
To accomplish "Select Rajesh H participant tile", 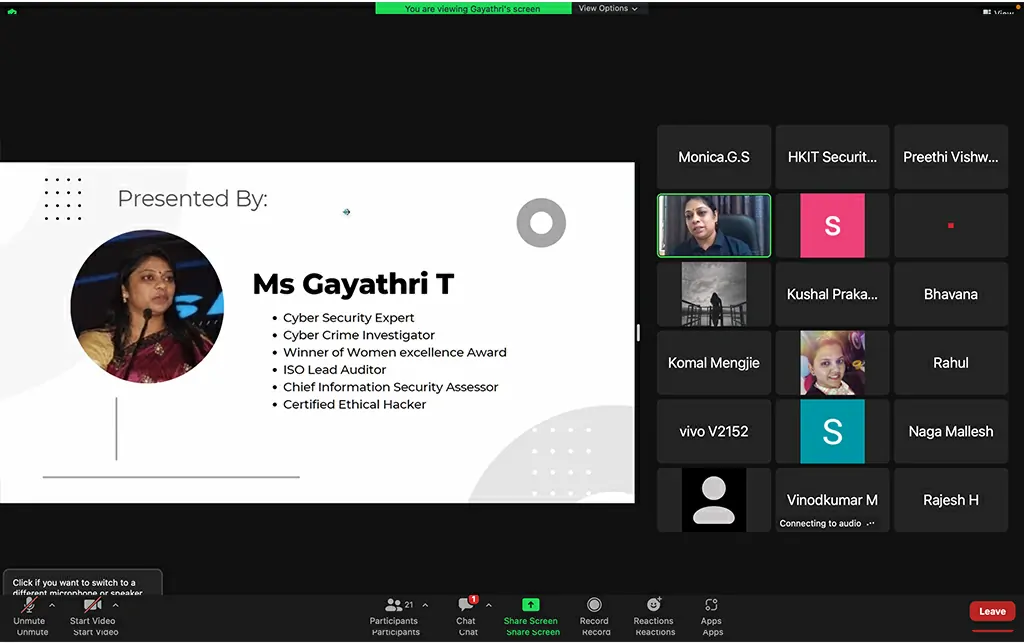I will pyautogui.click(x=950, y=500).
